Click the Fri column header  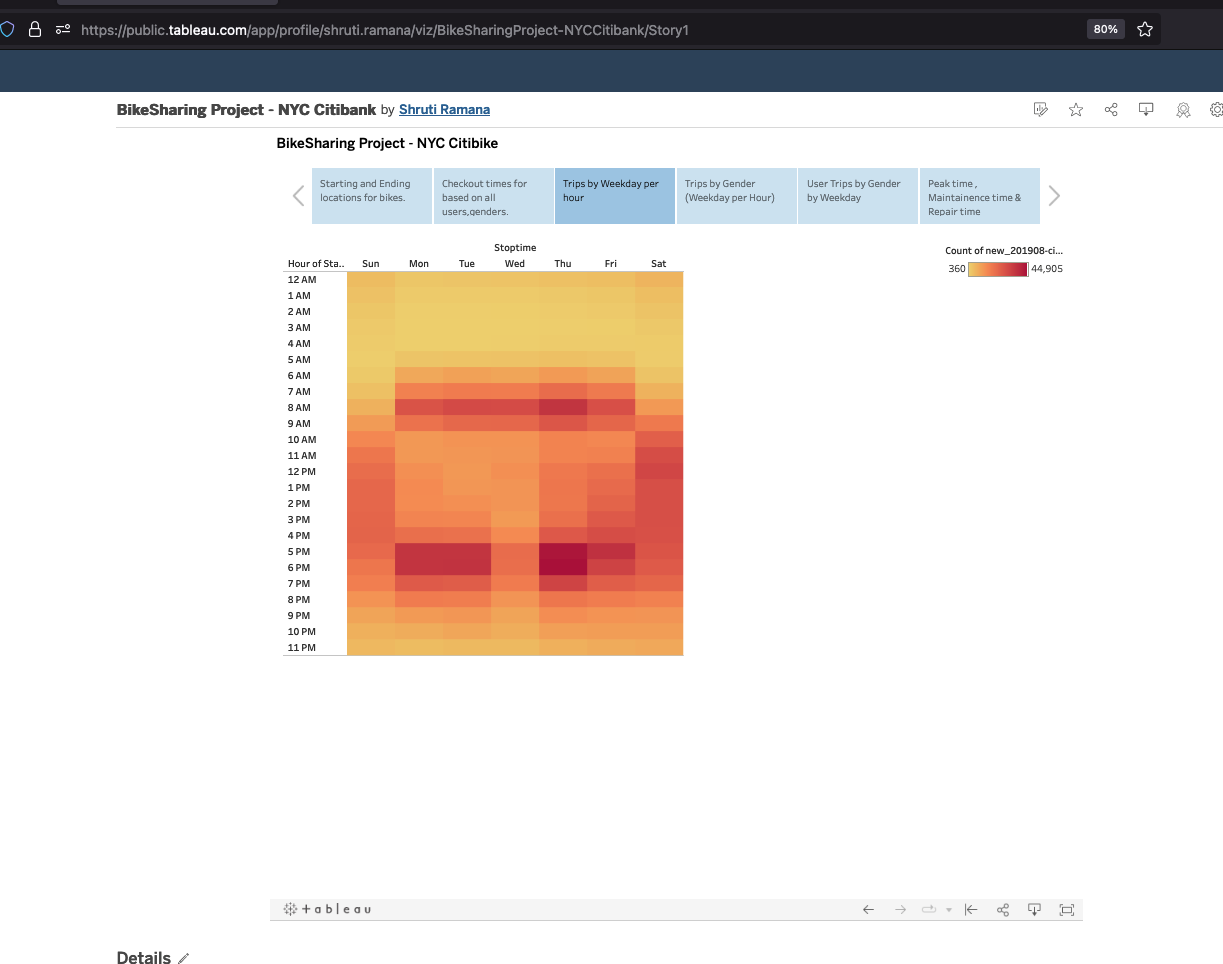[611, 264]
